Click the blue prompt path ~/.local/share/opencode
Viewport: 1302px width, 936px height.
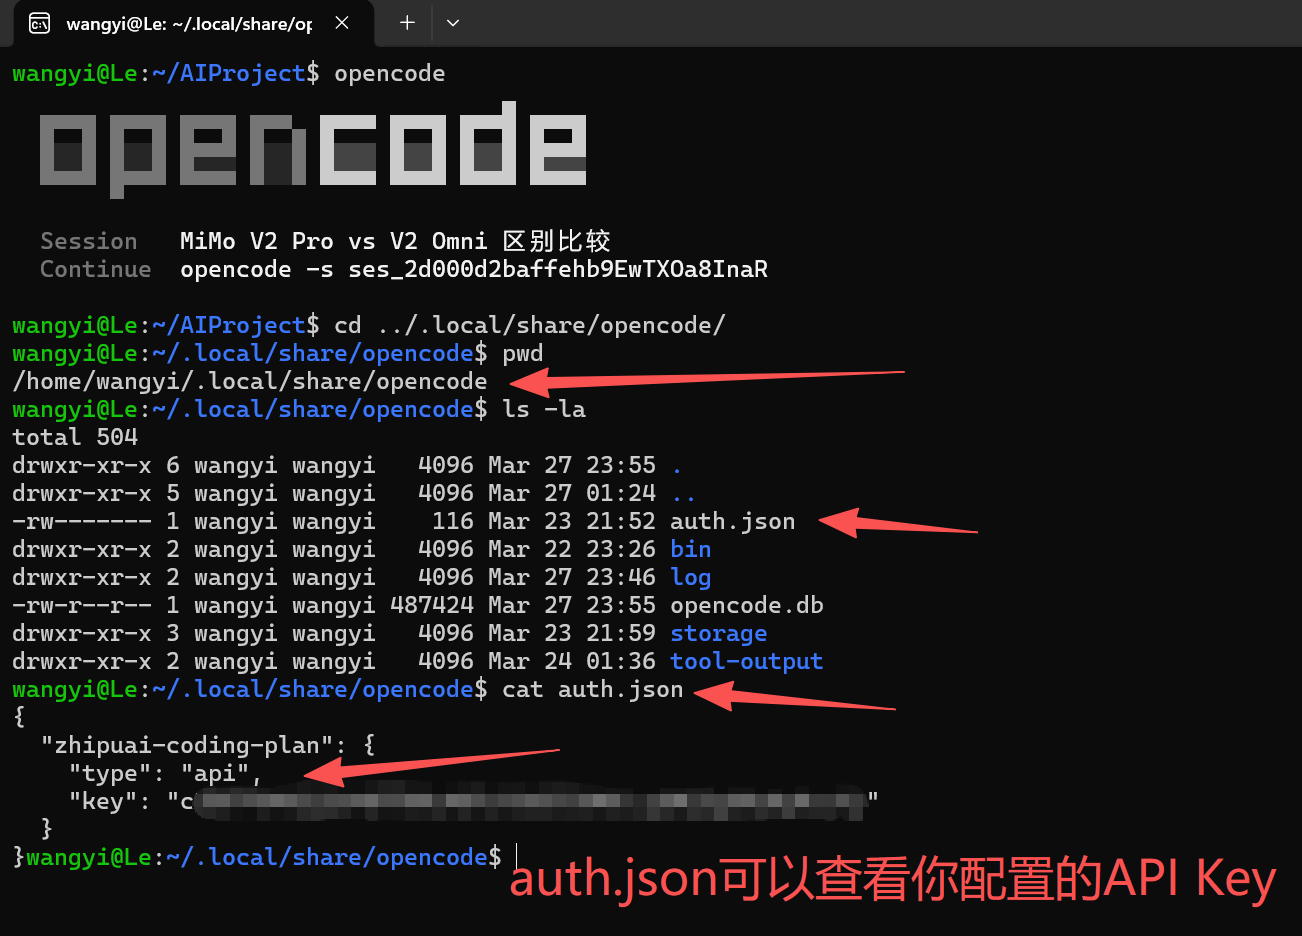(310, 409)
